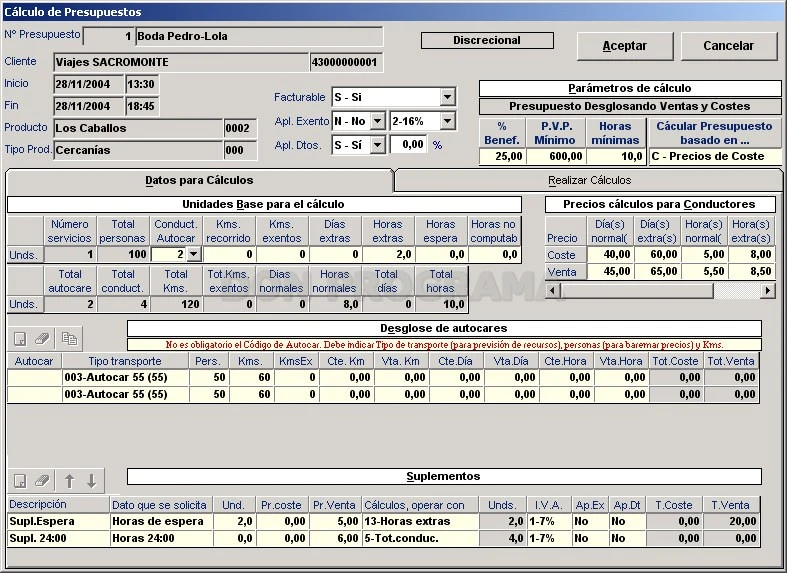Click Presupuesto Desglosando Ventas y Costes button
The image size is (787, 573).
pyautogui.click(x=630, y=106)
